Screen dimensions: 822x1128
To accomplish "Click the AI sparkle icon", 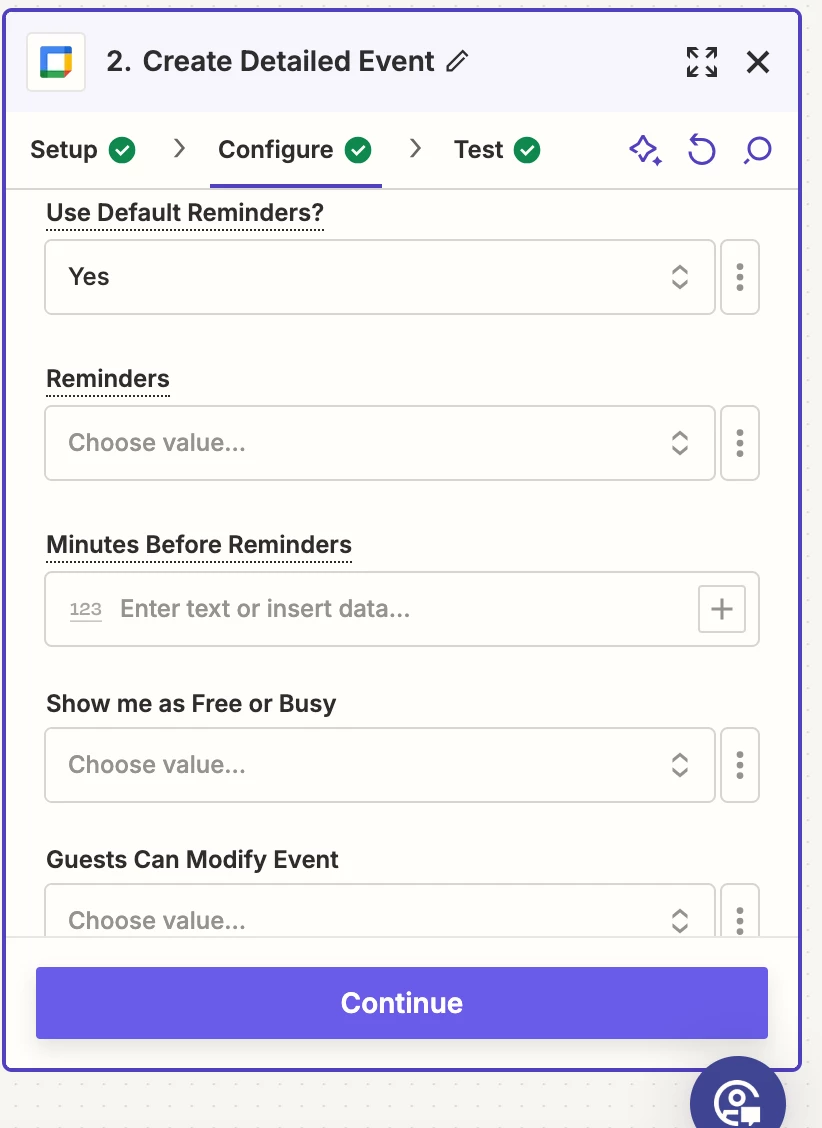I will tap(645, 151).
